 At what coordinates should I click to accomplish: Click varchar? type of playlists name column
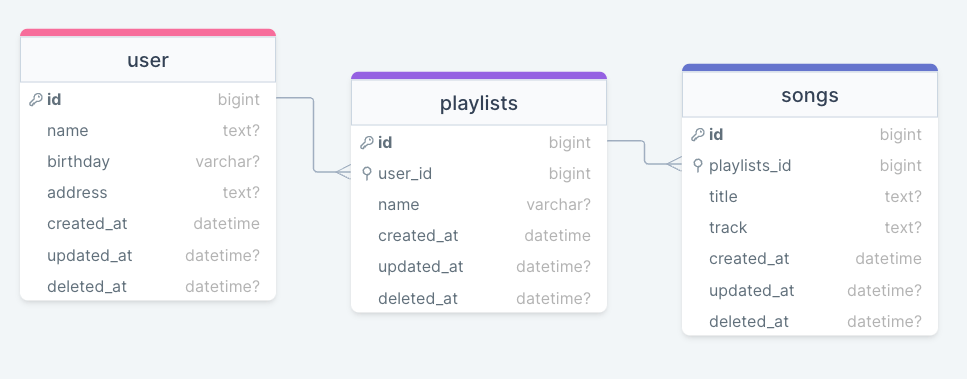558,205
